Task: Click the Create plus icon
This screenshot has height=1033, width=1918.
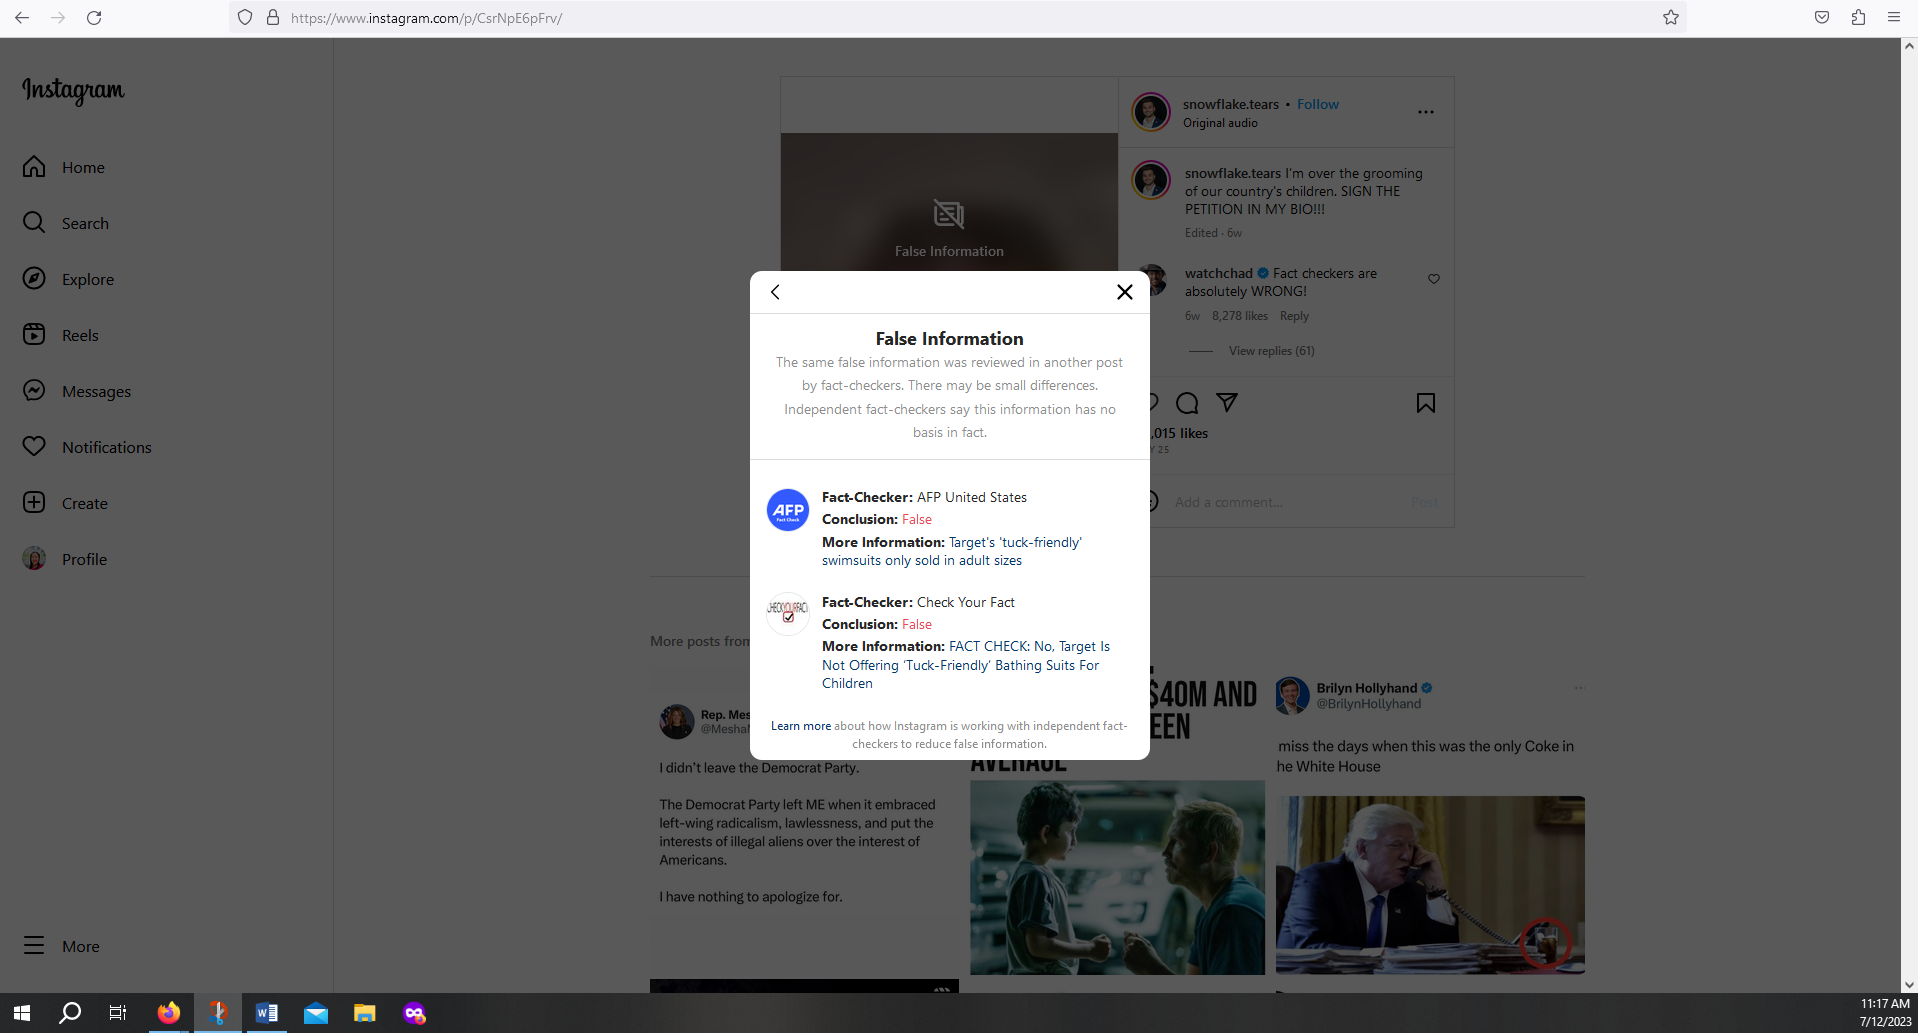Action: (34, 503)
